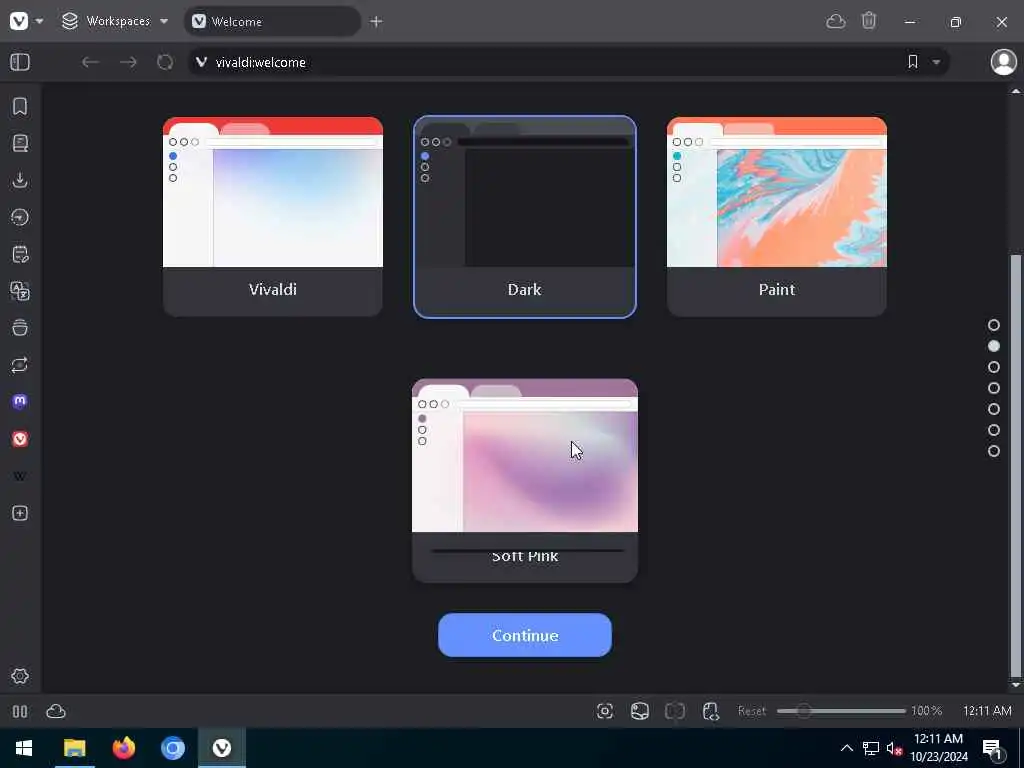Select the Vivaldi theme card
This screenshot has width=1024, height=768.
272,217
